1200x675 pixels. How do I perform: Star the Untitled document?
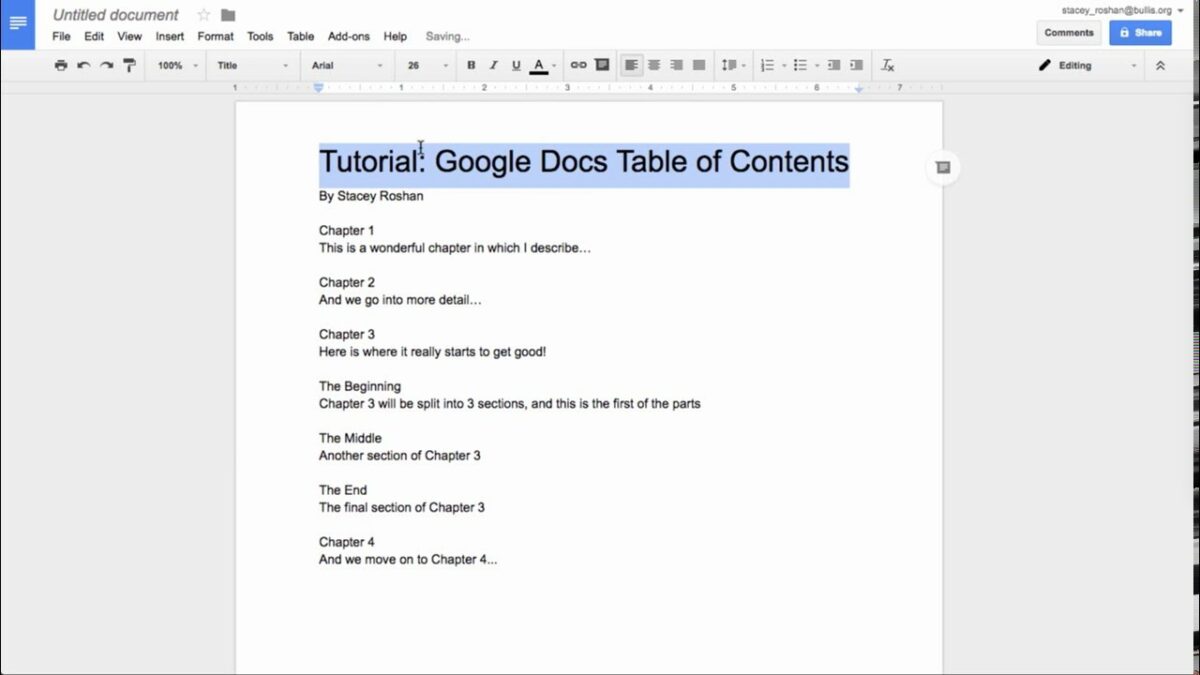click(204, 14)
